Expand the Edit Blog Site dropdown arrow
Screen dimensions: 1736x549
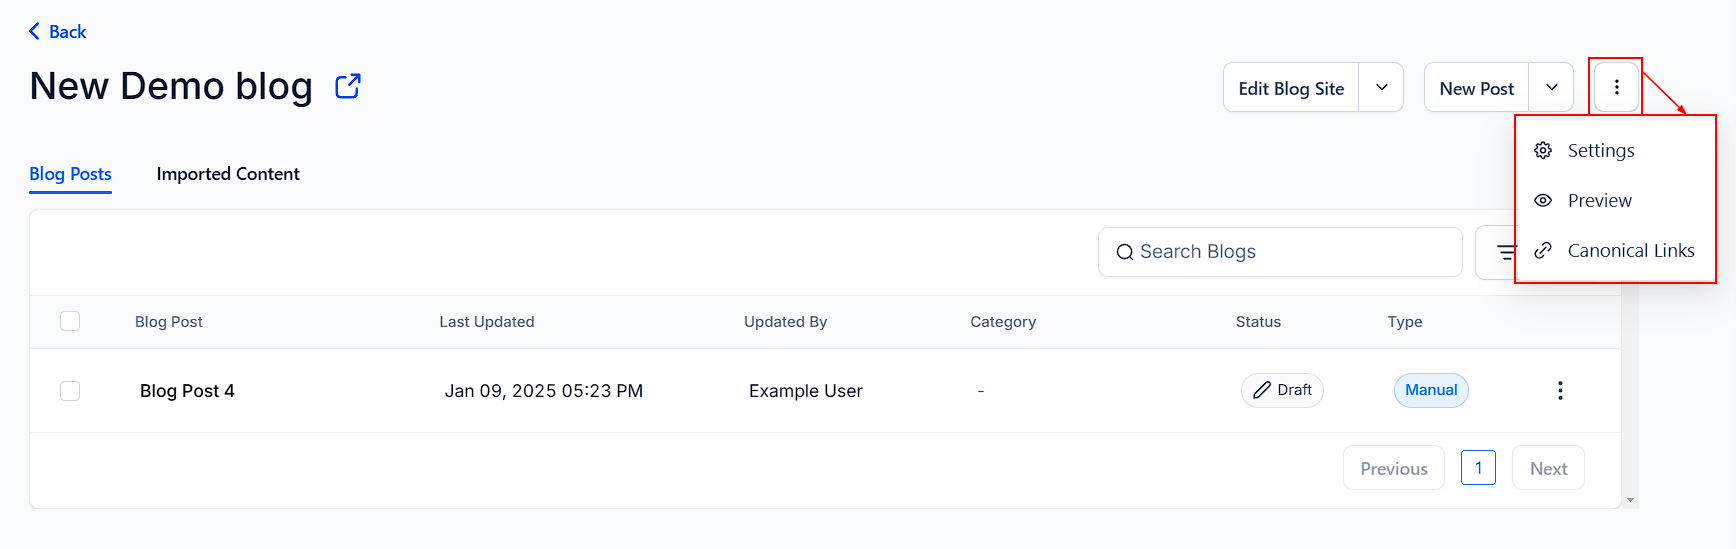(x=1381, y=87)
